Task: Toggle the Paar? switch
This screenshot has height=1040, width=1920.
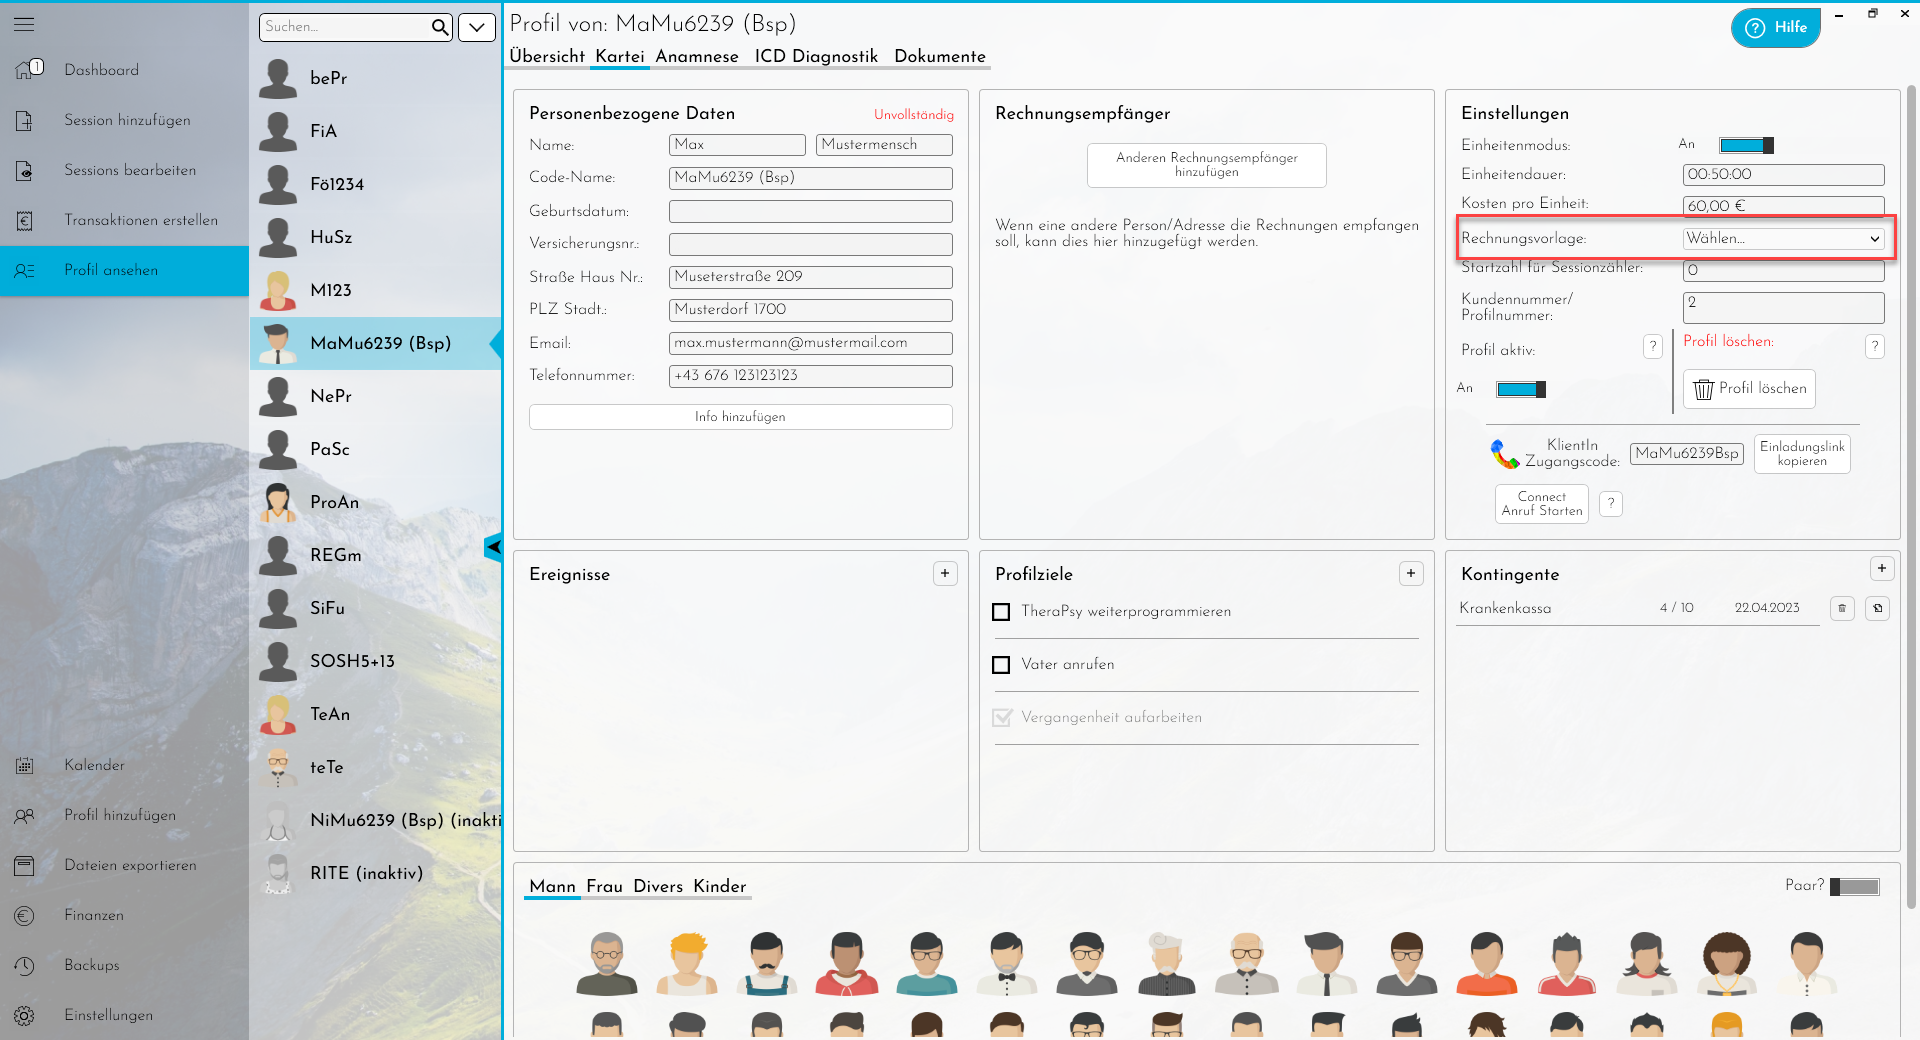Action: [x=1855, y=887]
